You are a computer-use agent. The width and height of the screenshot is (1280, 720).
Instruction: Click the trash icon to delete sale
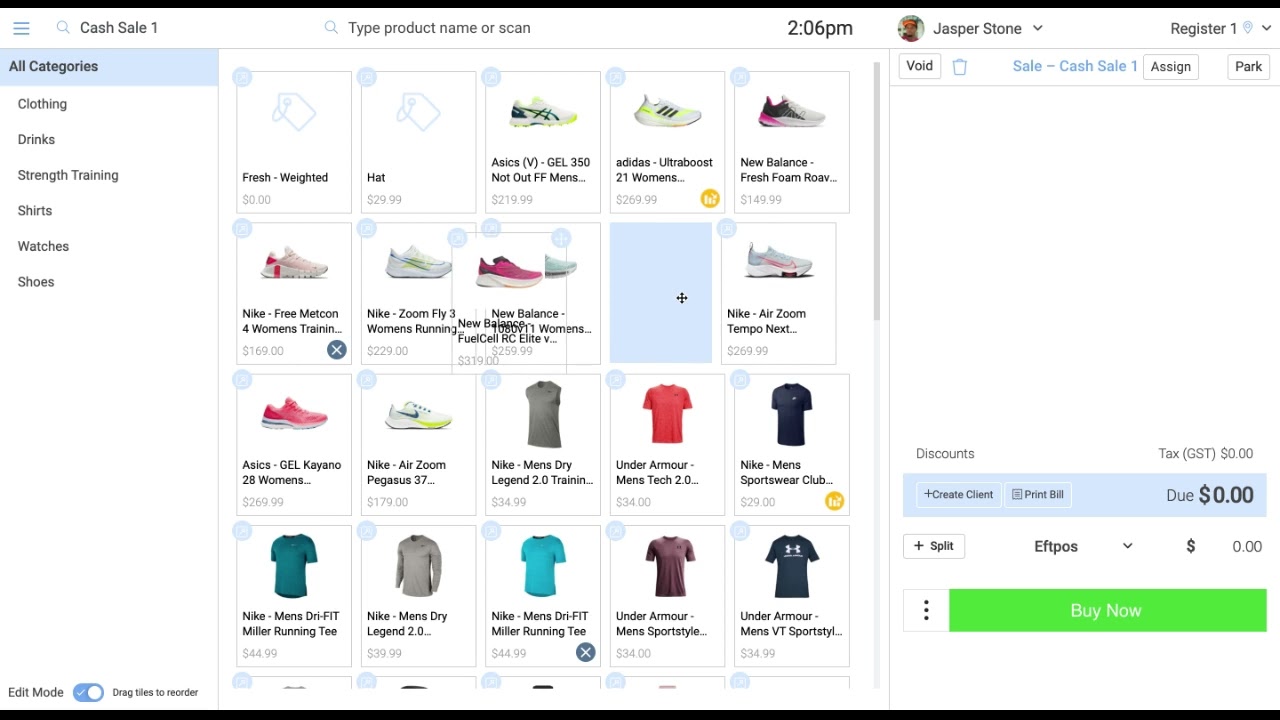pos(960,67)
